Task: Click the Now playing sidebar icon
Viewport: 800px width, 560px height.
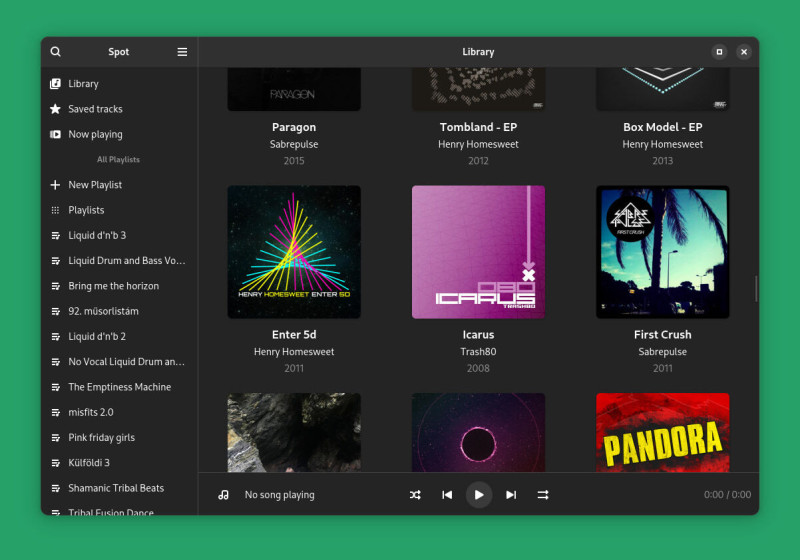Action: pos(55,134)
